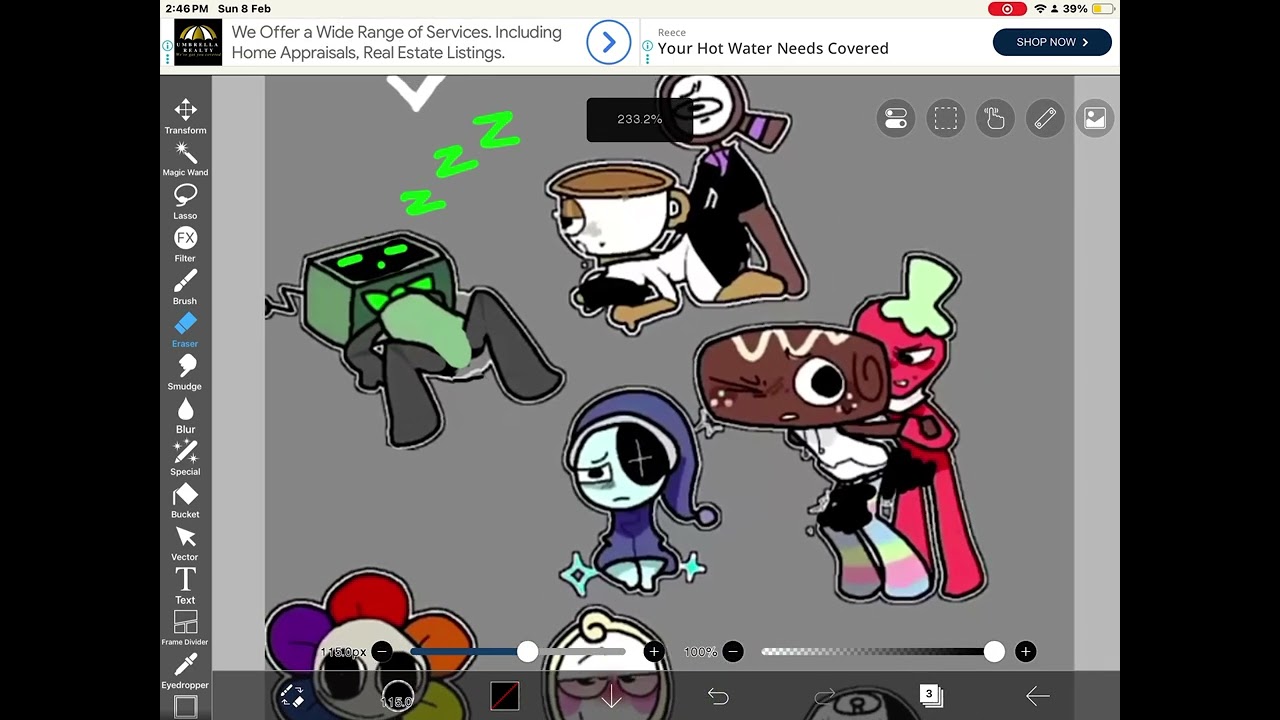
Task: Select the Magic Wand tool
Action: 185,159
